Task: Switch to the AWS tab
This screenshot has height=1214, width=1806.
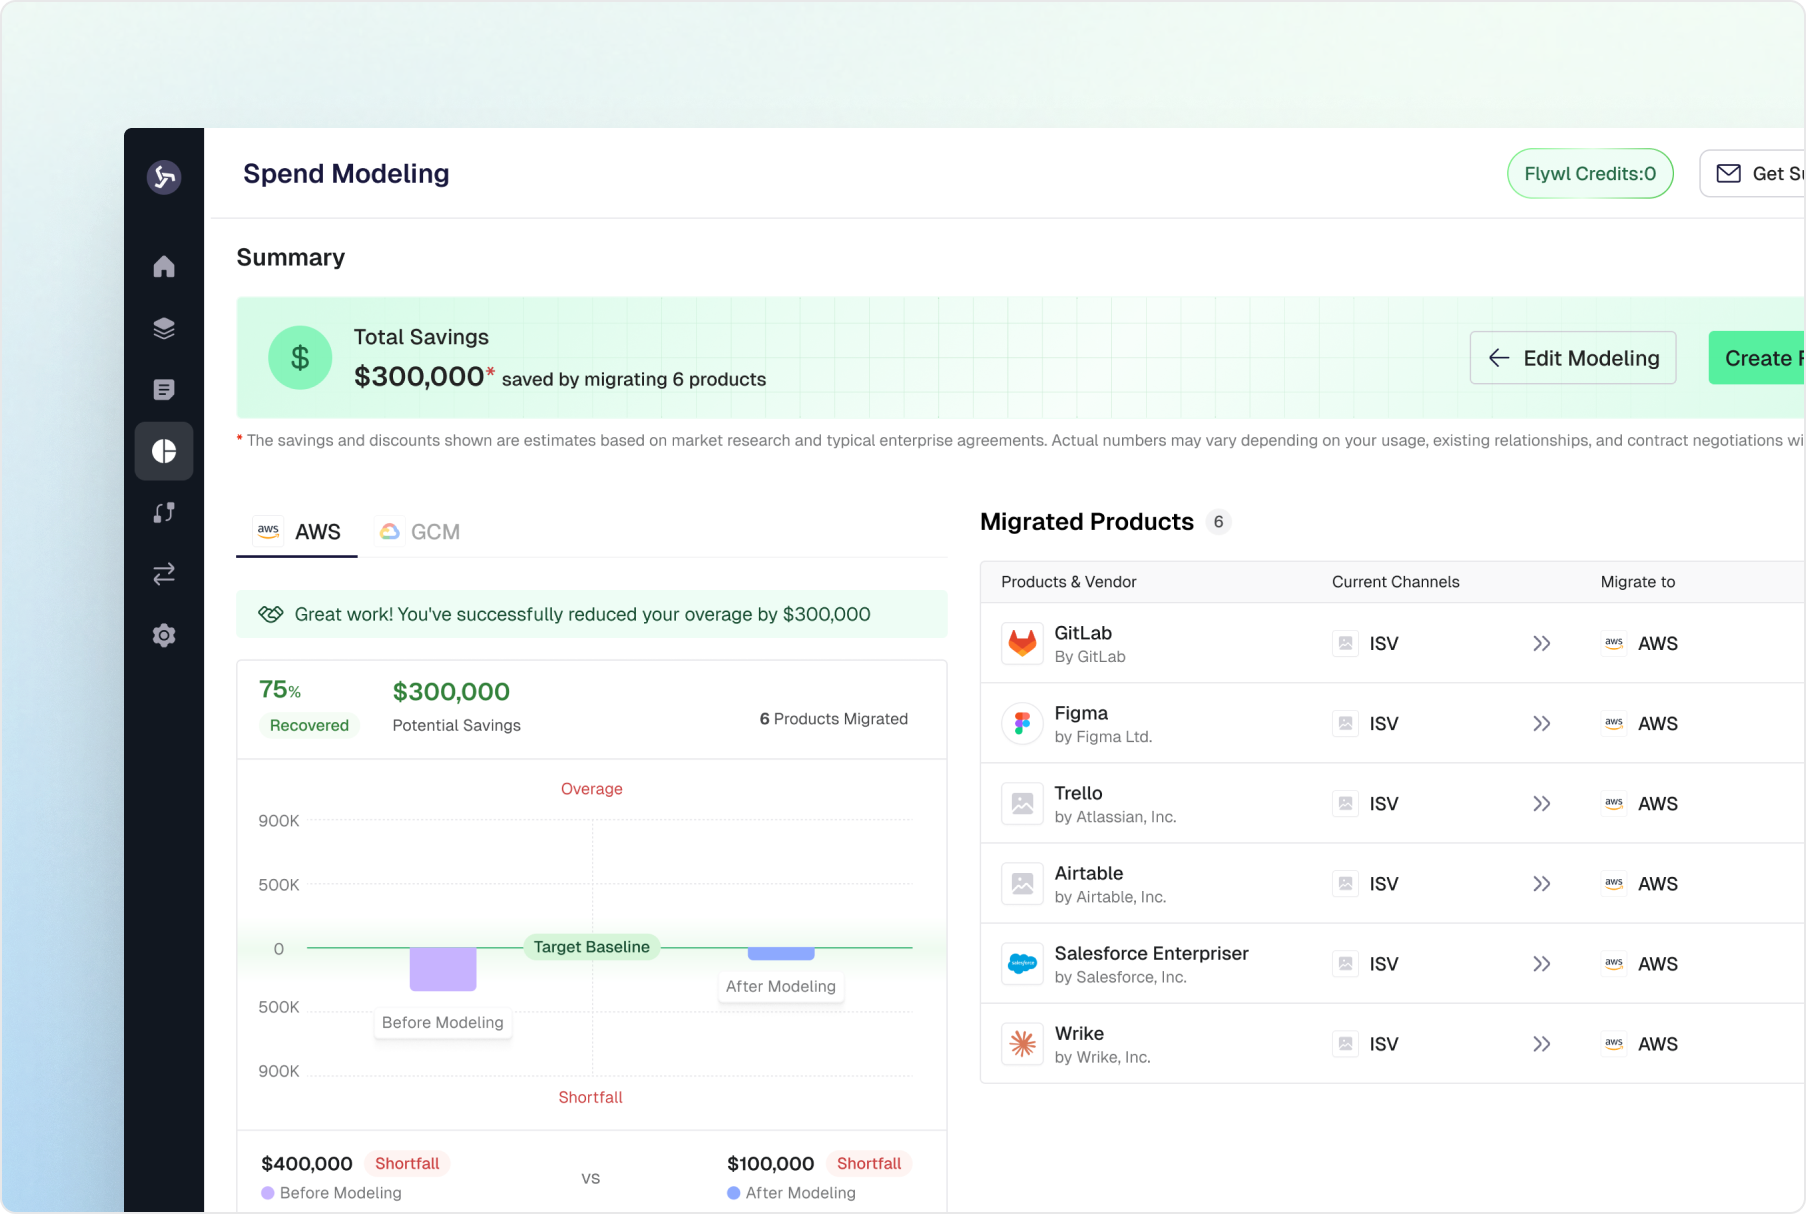Action: click(297, 532)
